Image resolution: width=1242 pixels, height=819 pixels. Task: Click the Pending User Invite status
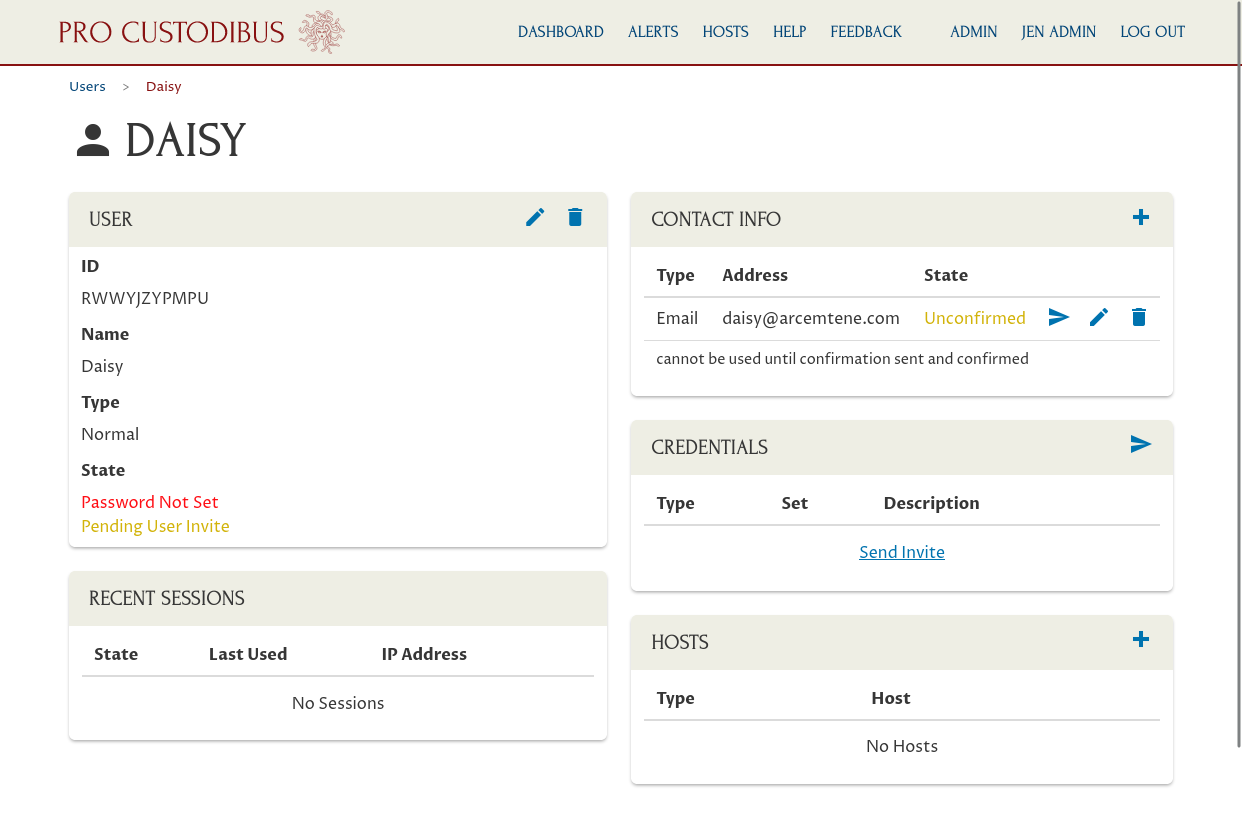point(155,526)
